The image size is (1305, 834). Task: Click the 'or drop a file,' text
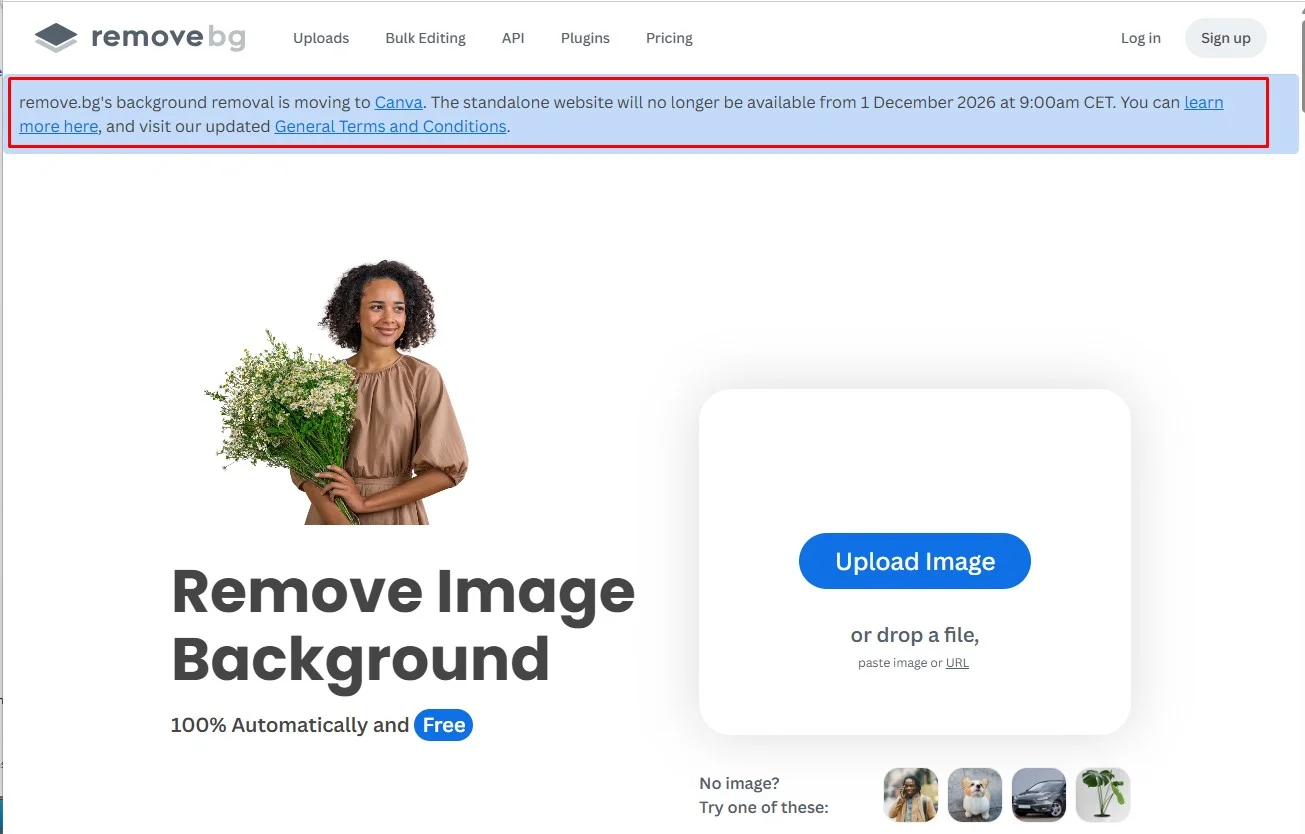coord(914,635)
